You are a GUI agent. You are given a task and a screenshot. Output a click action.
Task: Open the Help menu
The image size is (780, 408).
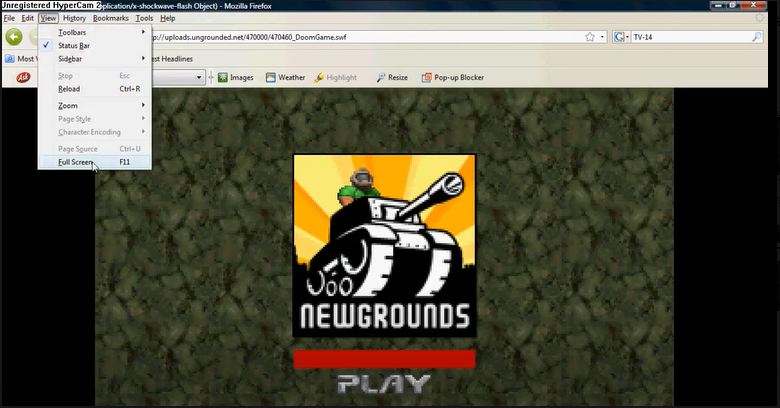[168, 18]
